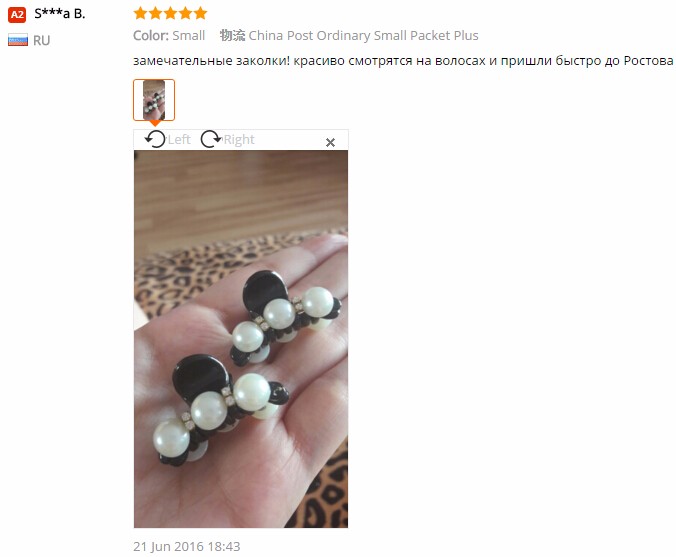
Task: Click the Russian review comment text
Action: 403,61
